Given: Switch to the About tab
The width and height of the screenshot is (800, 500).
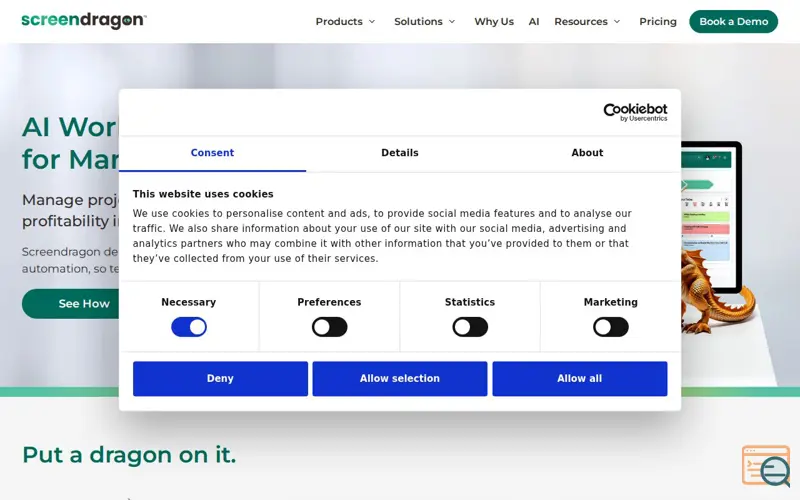Looking at the screenshot, I should [x=587, y=153].
